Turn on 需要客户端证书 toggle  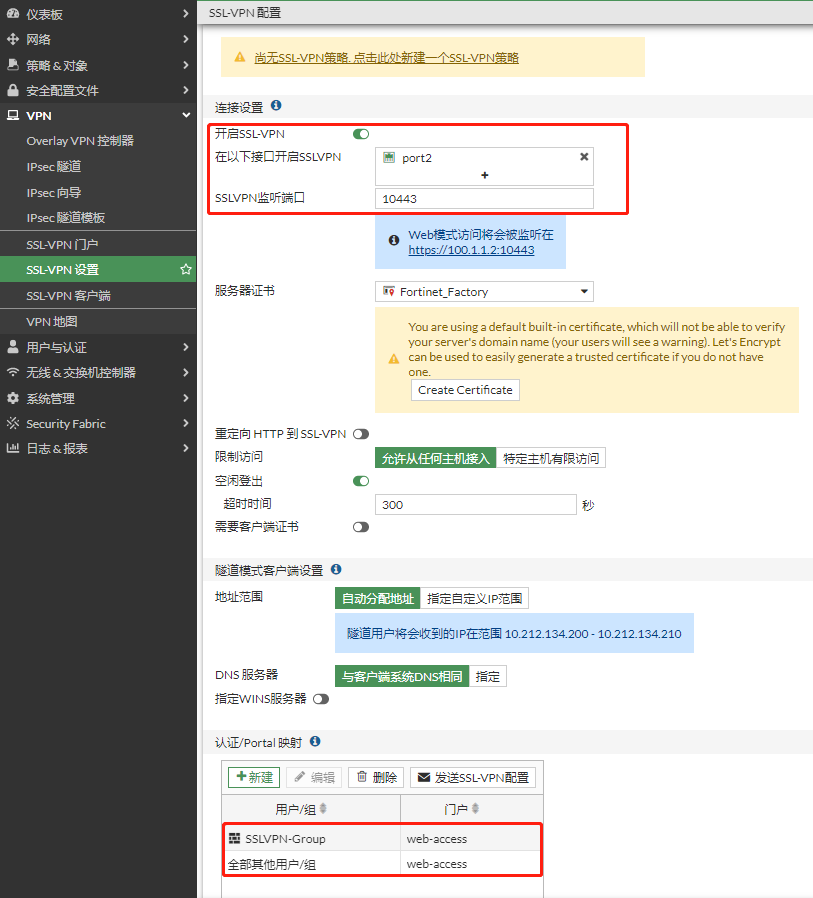coord(360,527)
